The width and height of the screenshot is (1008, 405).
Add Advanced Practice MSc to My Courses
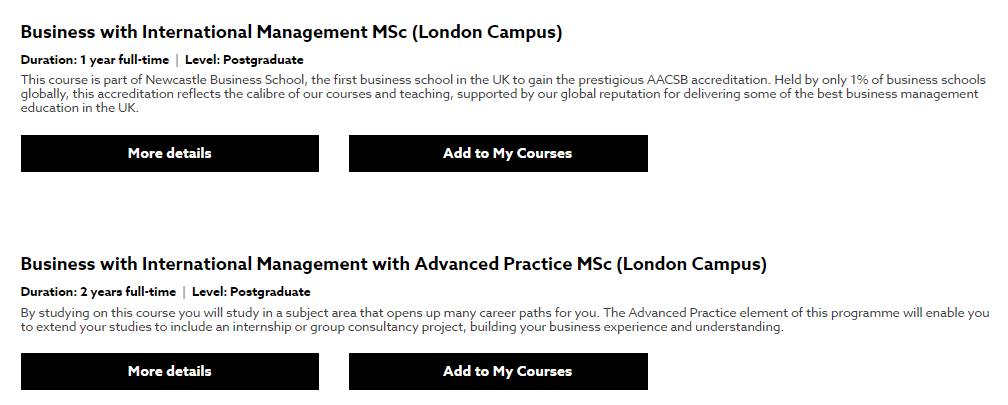pyautogui.click(x=498, y=371)
